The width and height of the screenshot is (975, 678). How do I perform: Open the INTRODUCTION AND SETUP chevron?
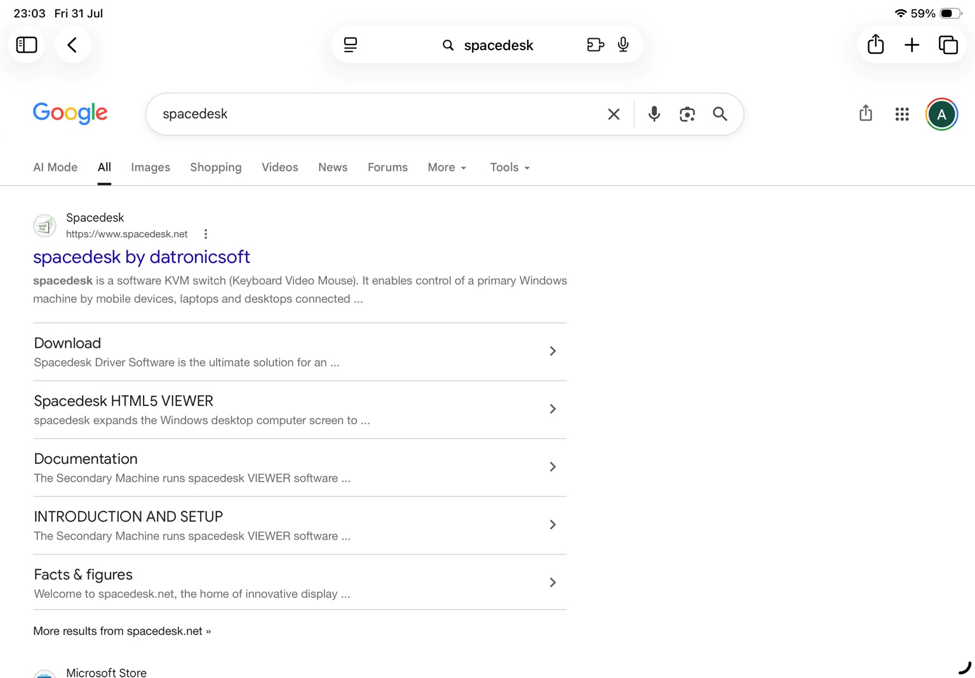[552, 524]
